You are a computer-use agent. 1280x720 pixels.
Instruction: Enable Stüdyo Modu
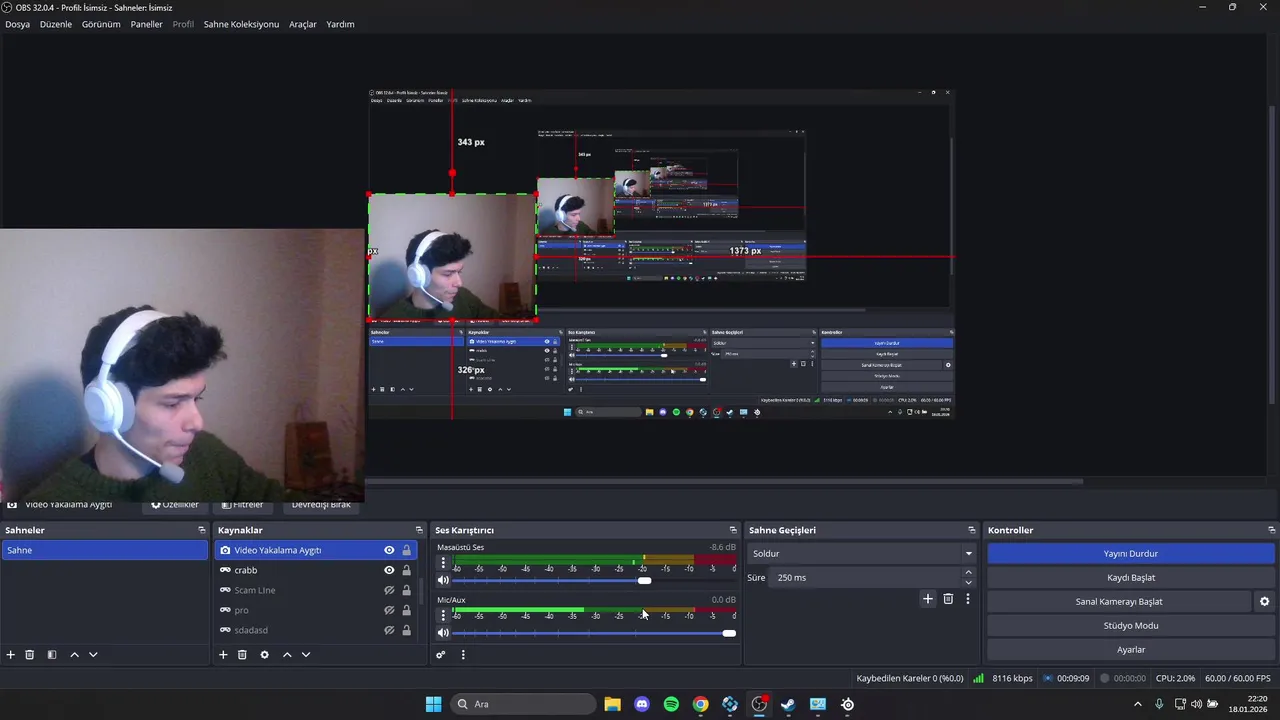1131,626
